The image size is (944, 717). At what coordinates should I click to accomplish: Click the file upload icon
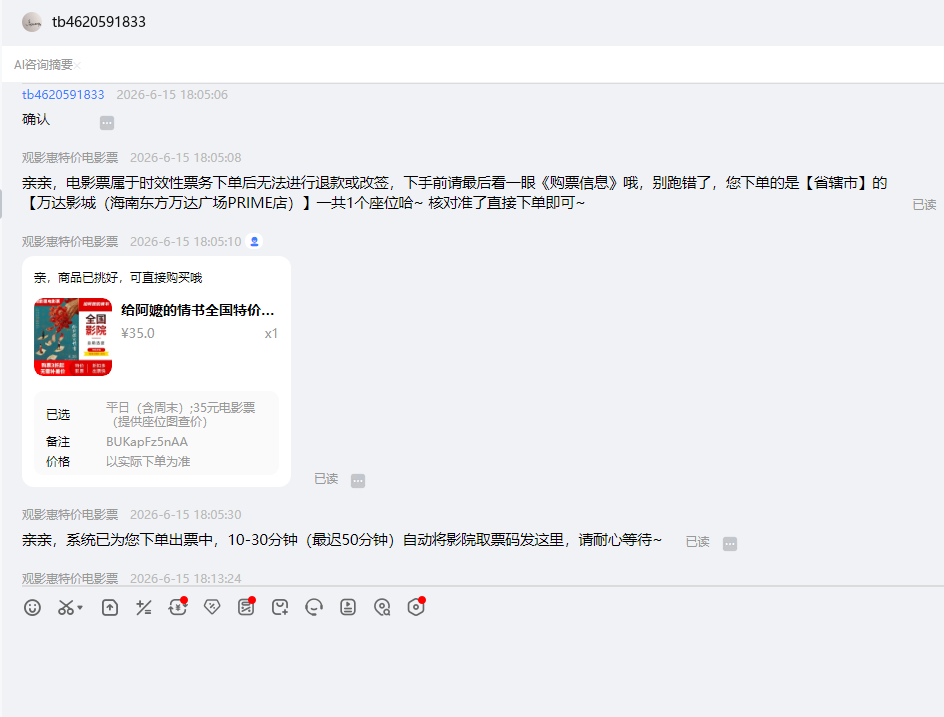click(x=110, y=607)
